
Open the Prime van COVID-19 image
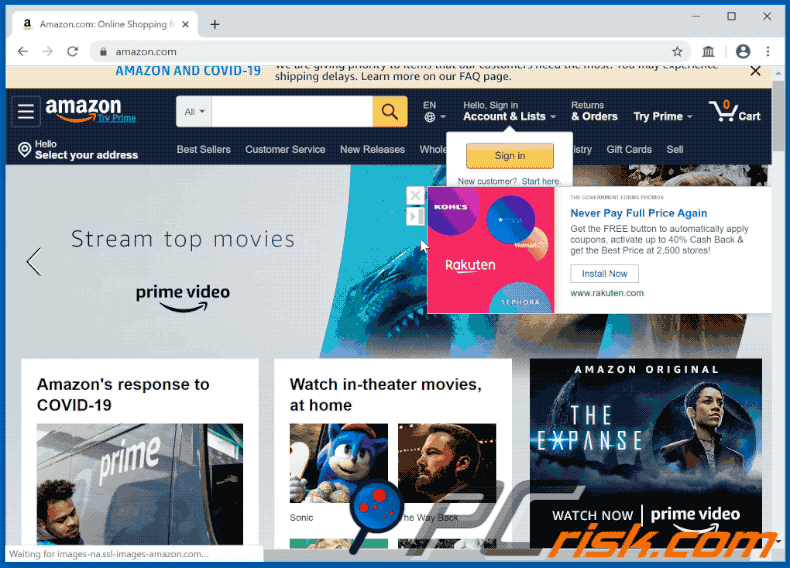click(140, 484)
